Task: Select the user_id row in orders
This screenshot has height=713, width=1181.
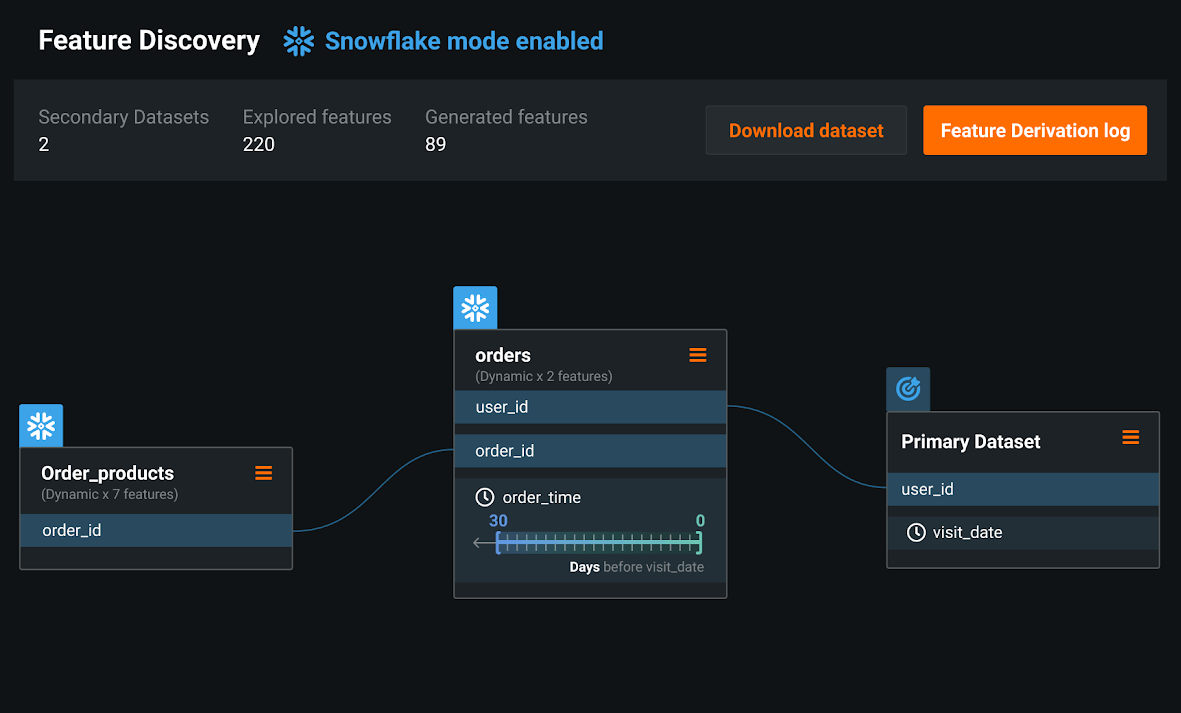Action: [590, 407]
